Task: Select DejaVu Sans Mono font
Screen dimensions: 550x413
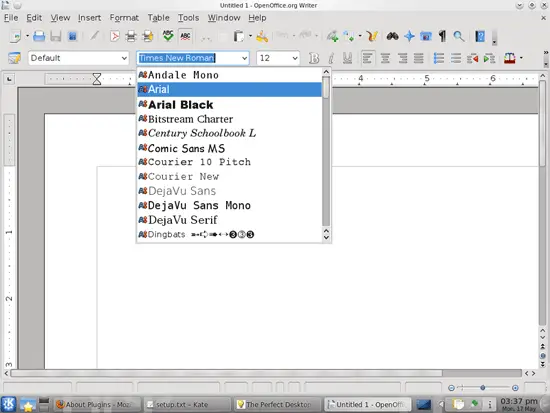Action: pos(229,205)
